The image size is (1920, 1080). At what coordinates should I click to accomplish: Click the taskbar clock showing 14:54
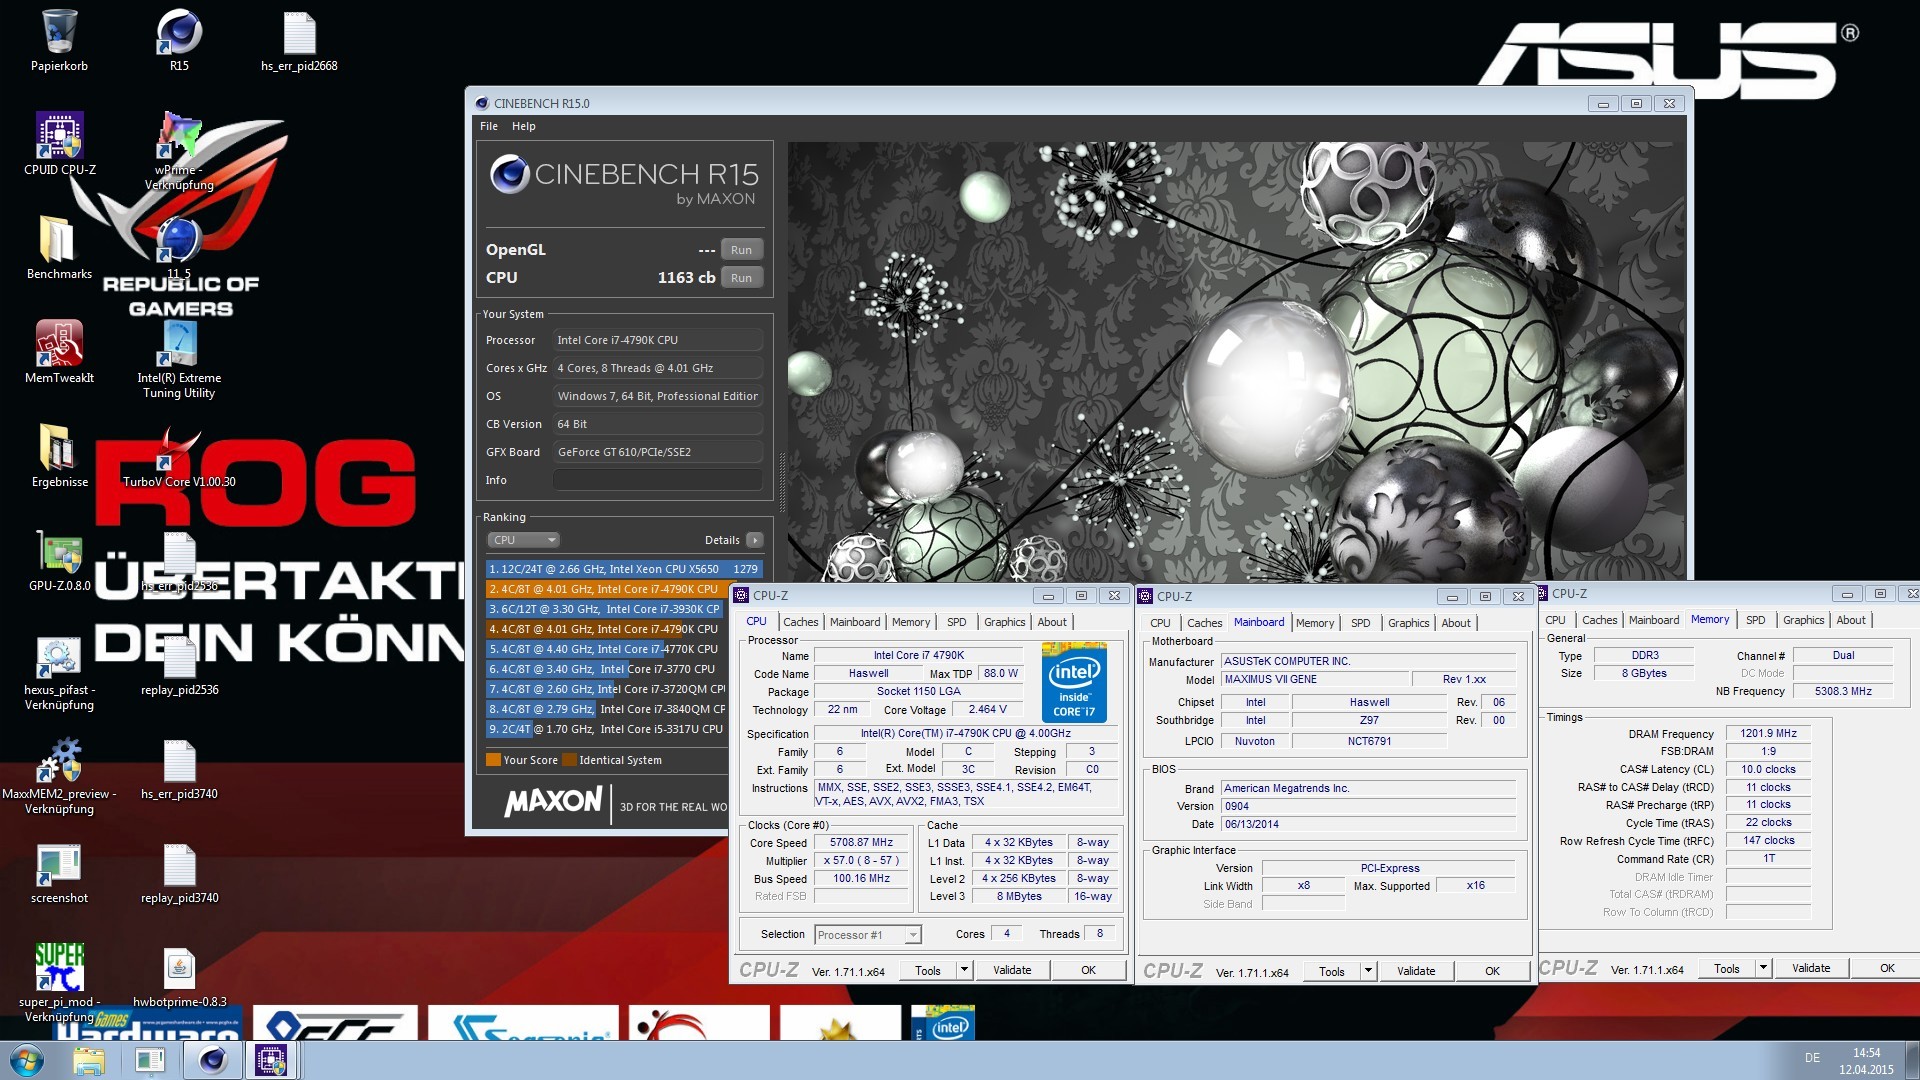click(1866, 1061)
